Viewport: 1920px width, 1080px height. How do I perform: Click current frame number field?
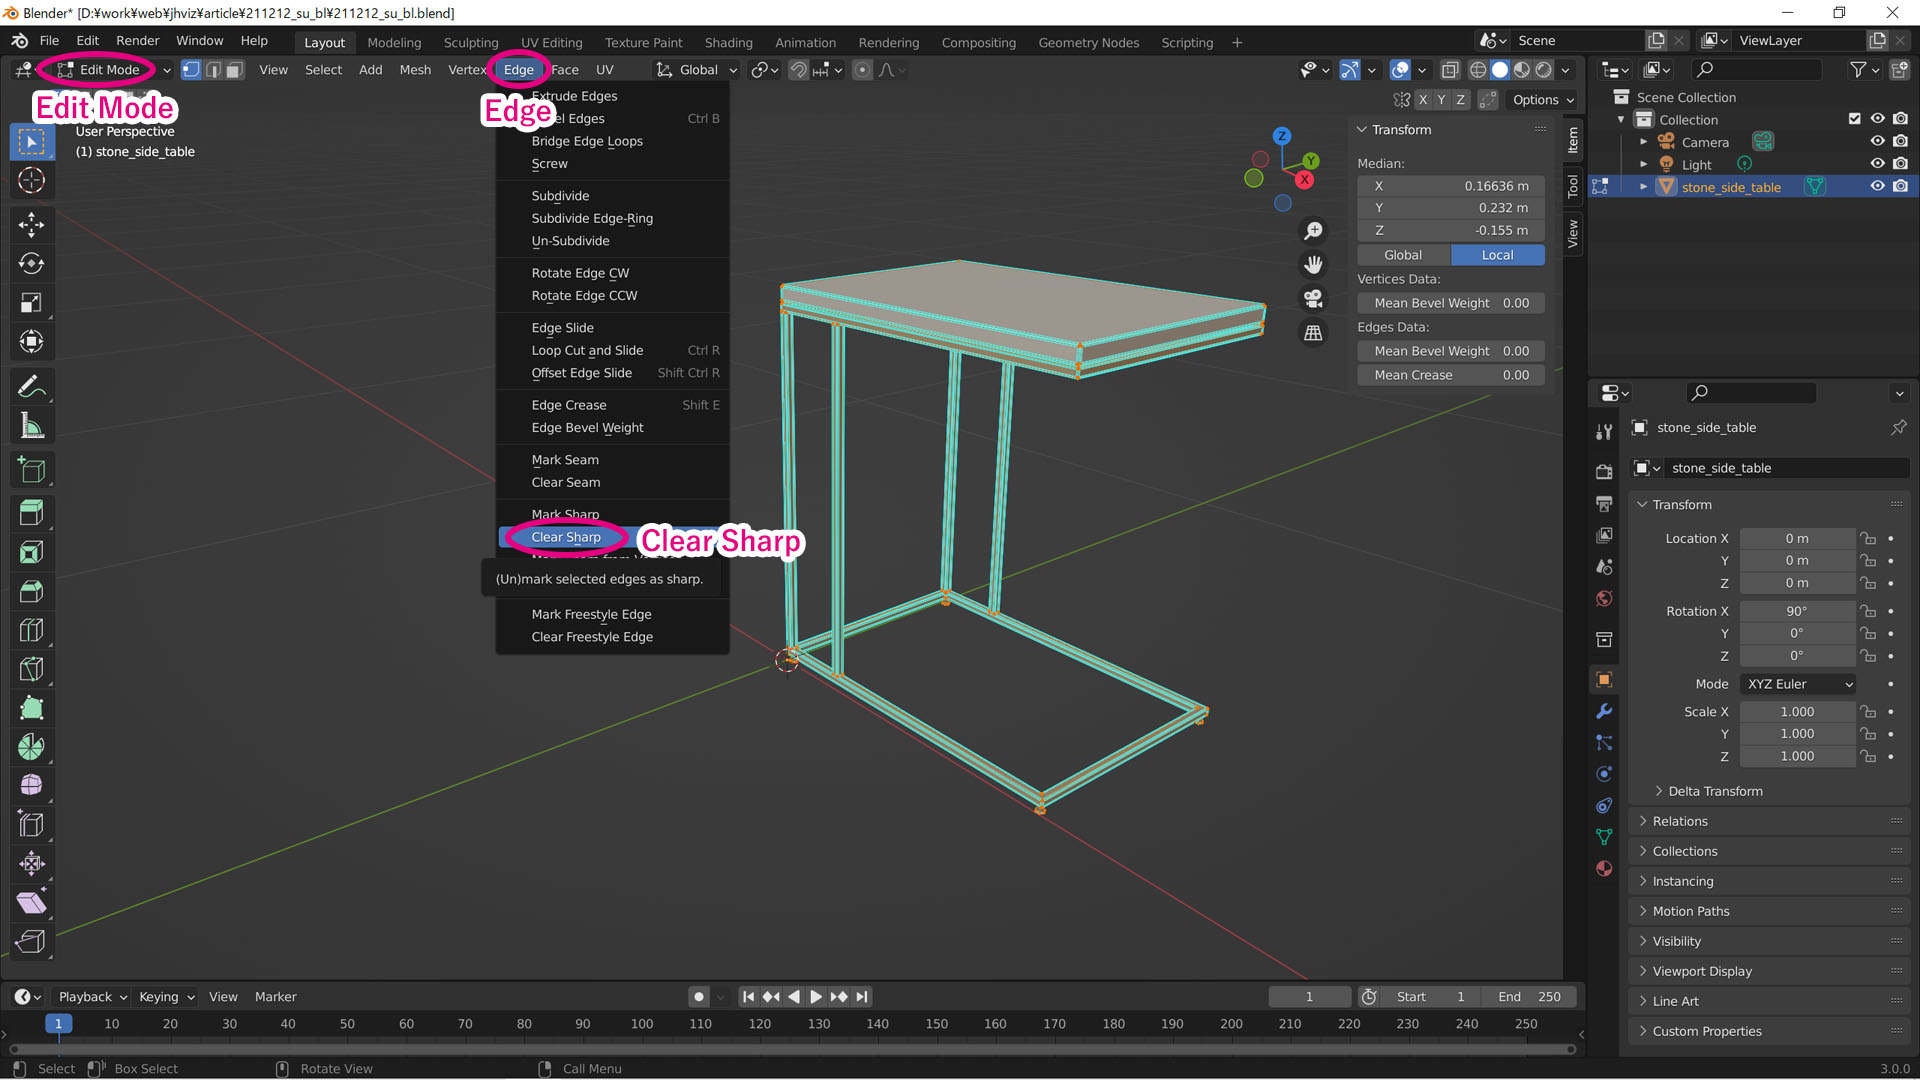coord(1309,997)
